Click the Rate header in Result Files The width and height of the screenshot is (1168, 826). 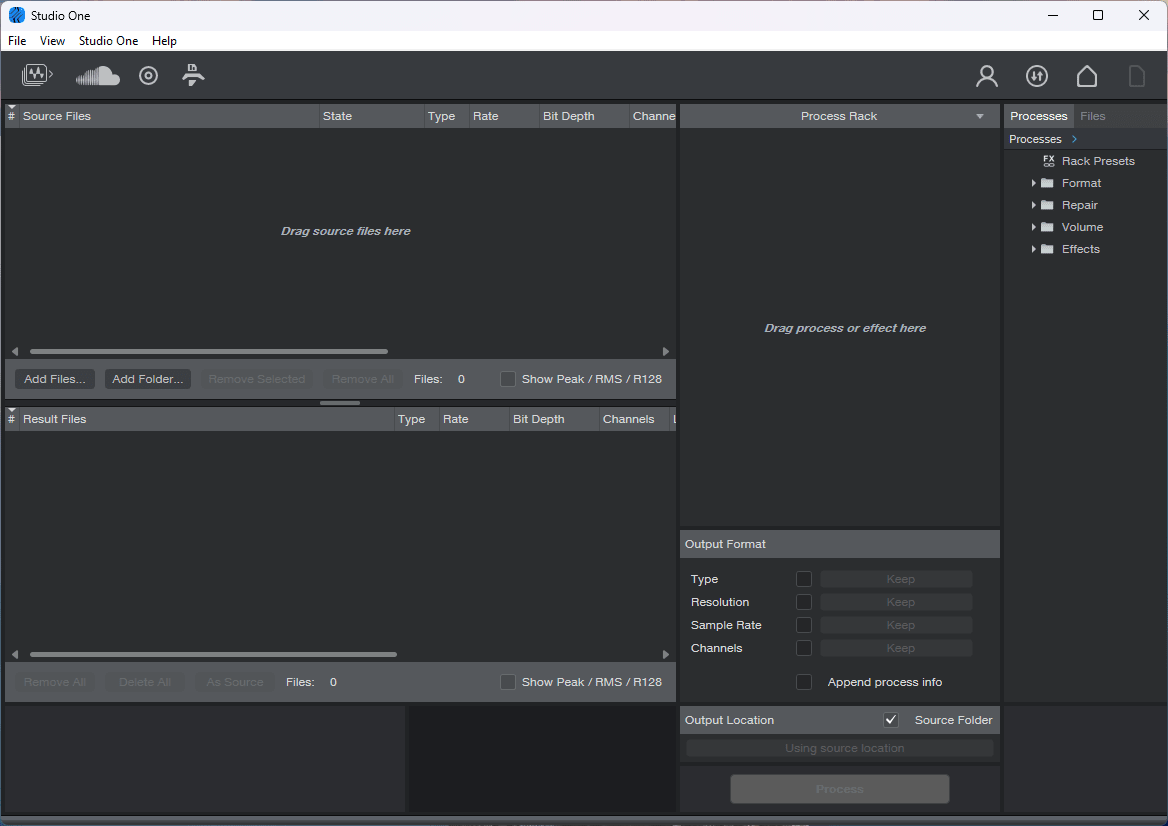click(x=474, y=419)
